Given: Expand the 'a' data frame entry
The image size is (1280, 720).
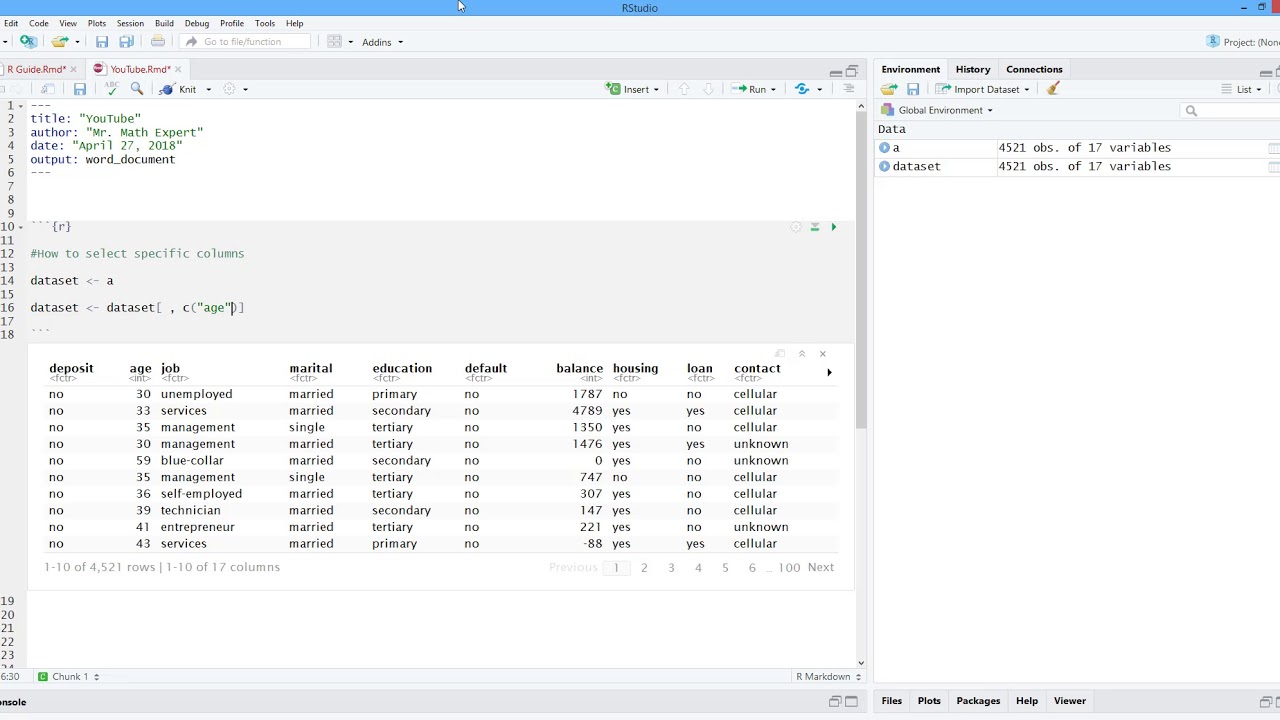Looking at the screenshot, I should 884,147.
